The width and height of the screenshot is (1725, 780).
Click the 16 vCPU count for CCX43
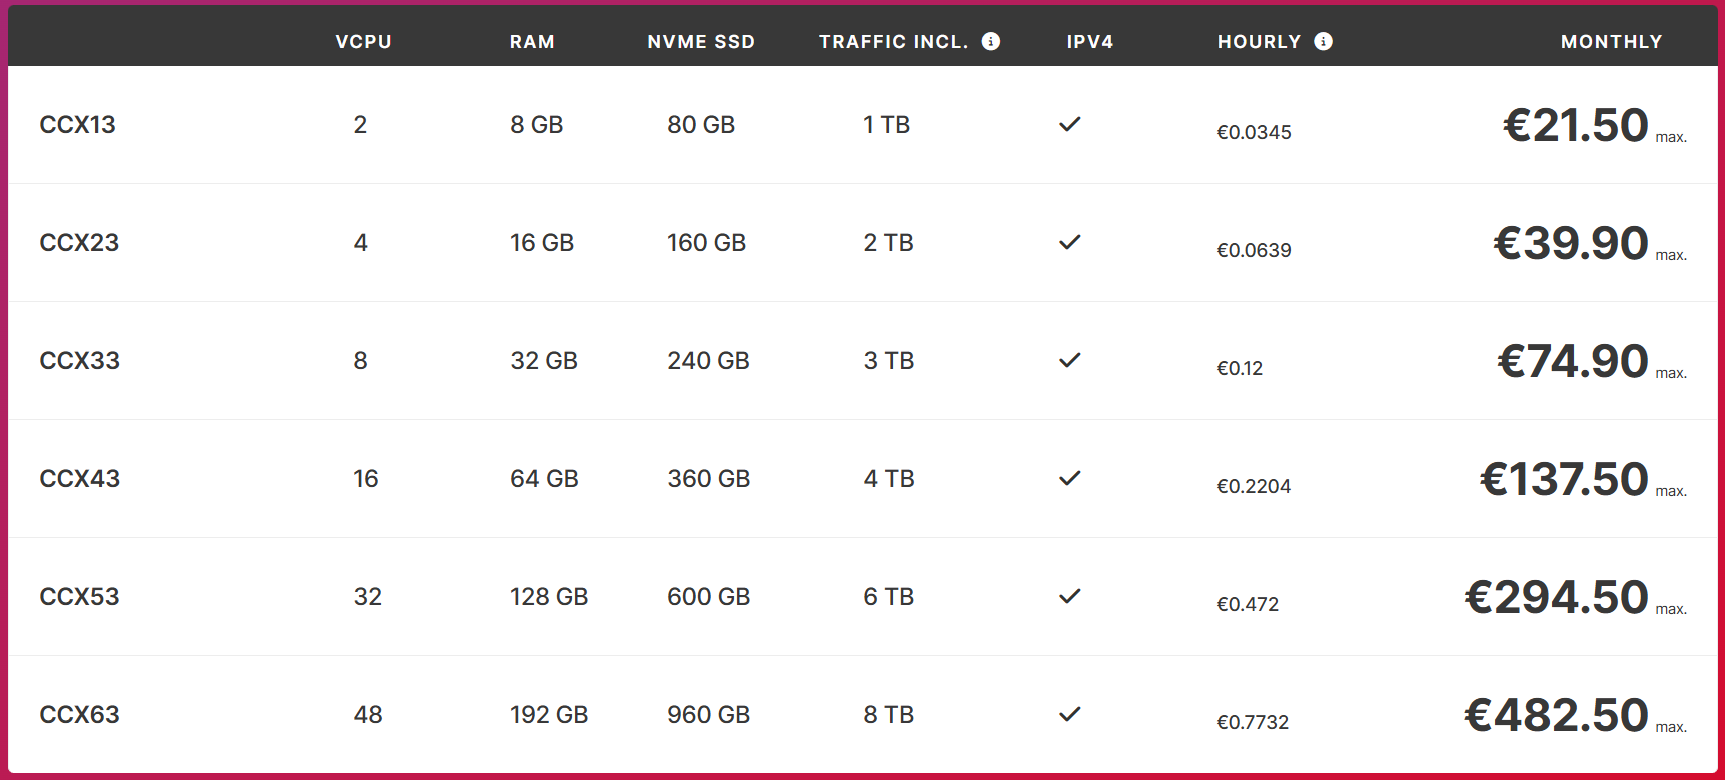pyautogui.click(x=366, y=479)
